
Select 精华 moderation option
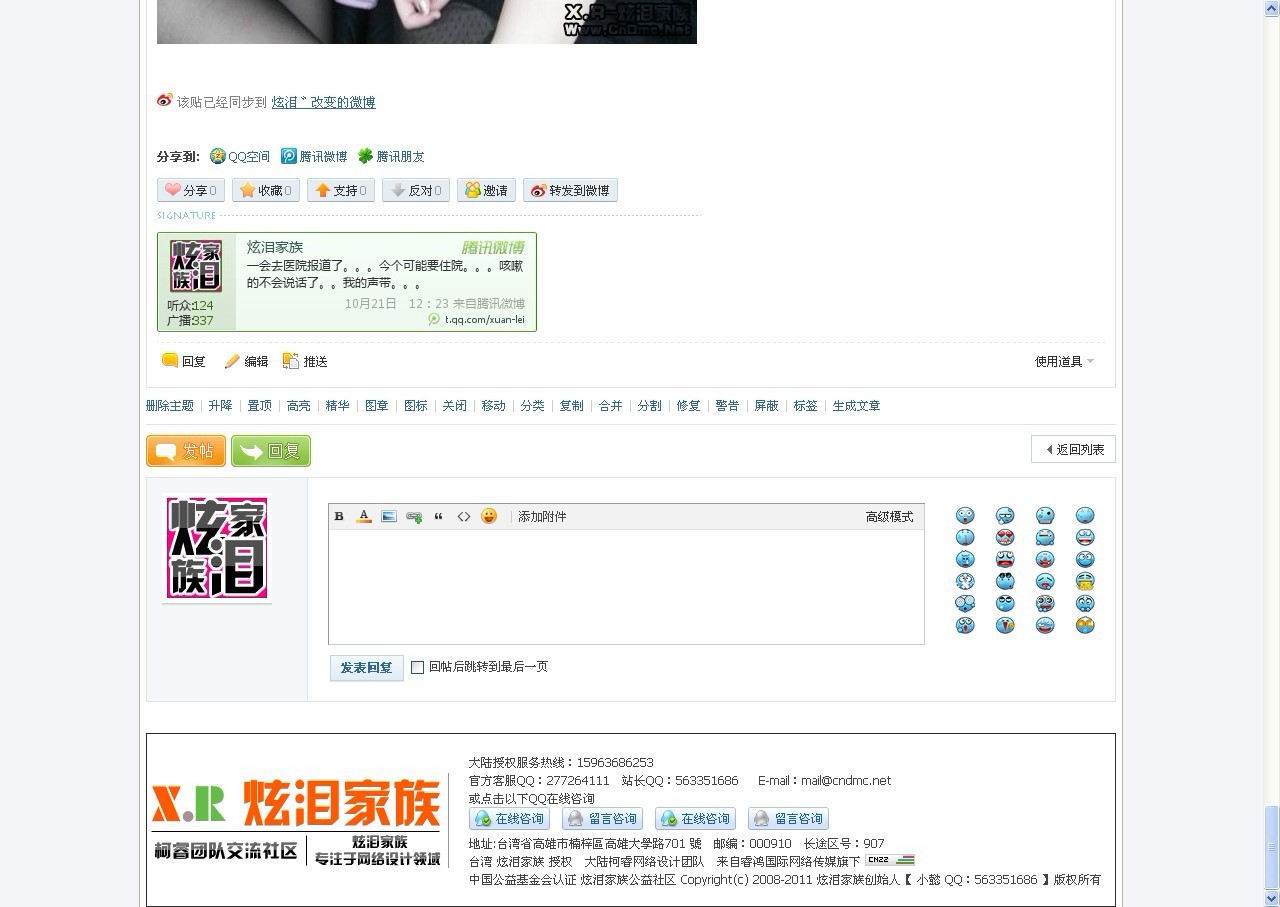pyautogui.click(x=337, y=406)
